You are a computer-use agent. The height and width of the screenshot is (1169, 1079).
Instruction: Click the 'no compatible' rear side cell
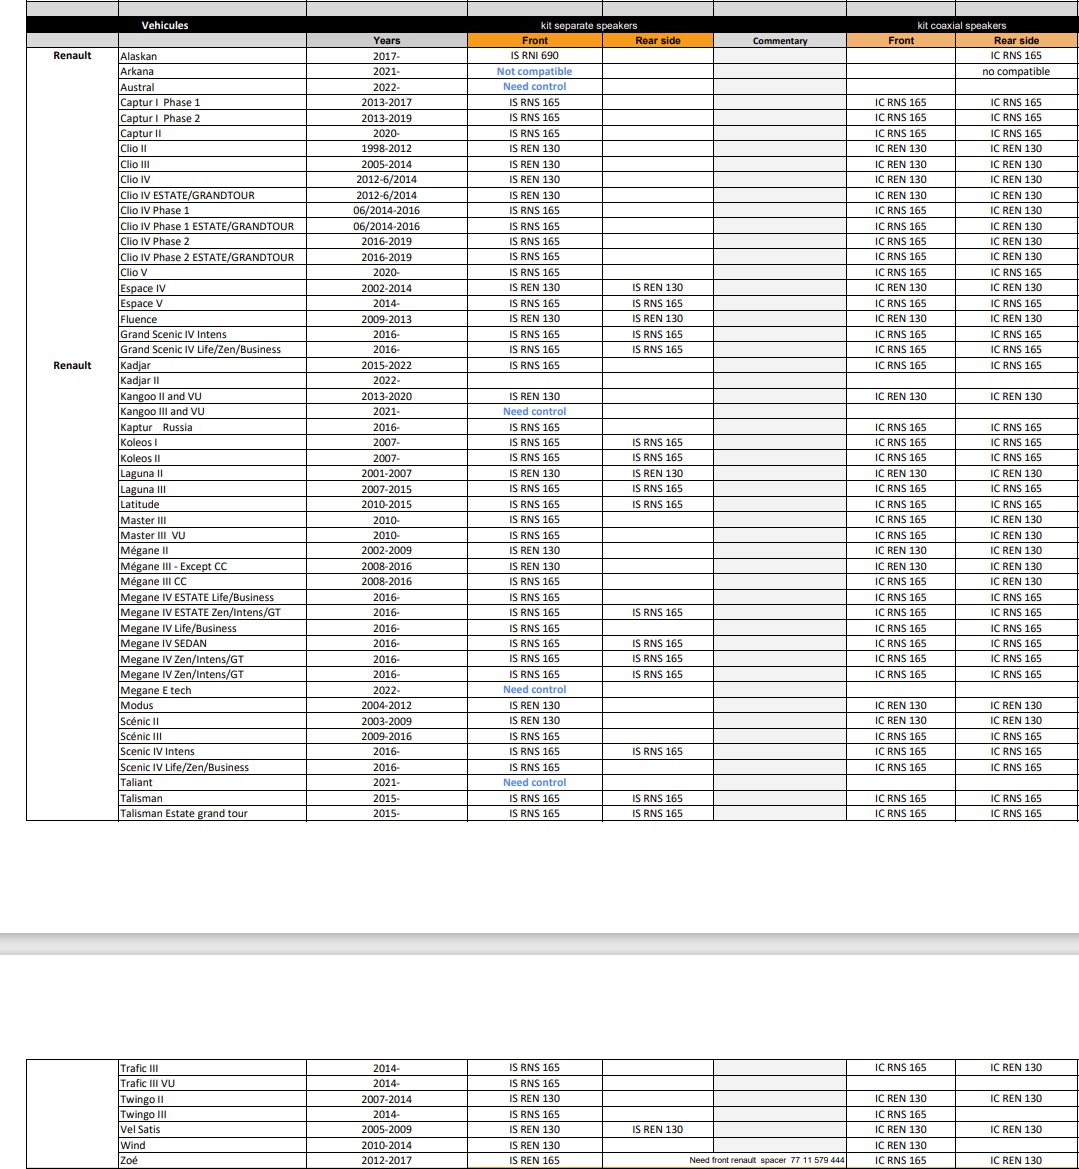(x=1016, y=72)
